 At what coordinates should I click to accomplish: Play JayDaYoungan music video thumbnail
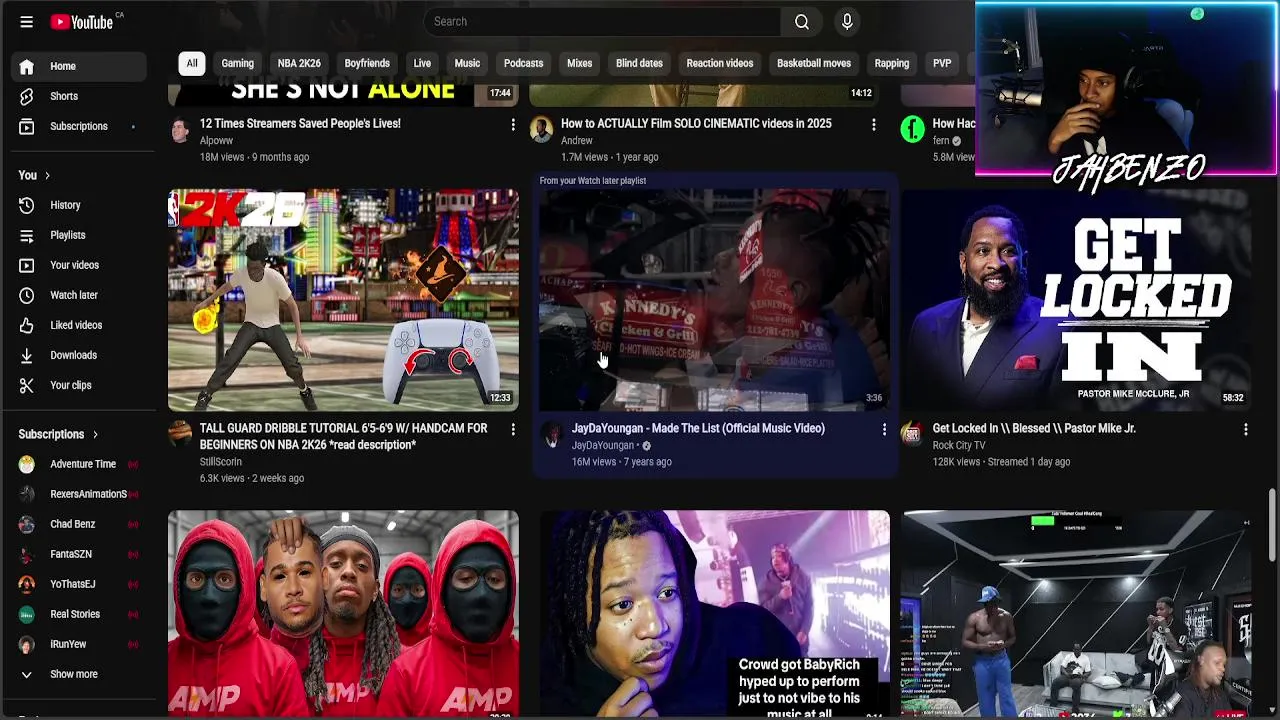(714, 300)
